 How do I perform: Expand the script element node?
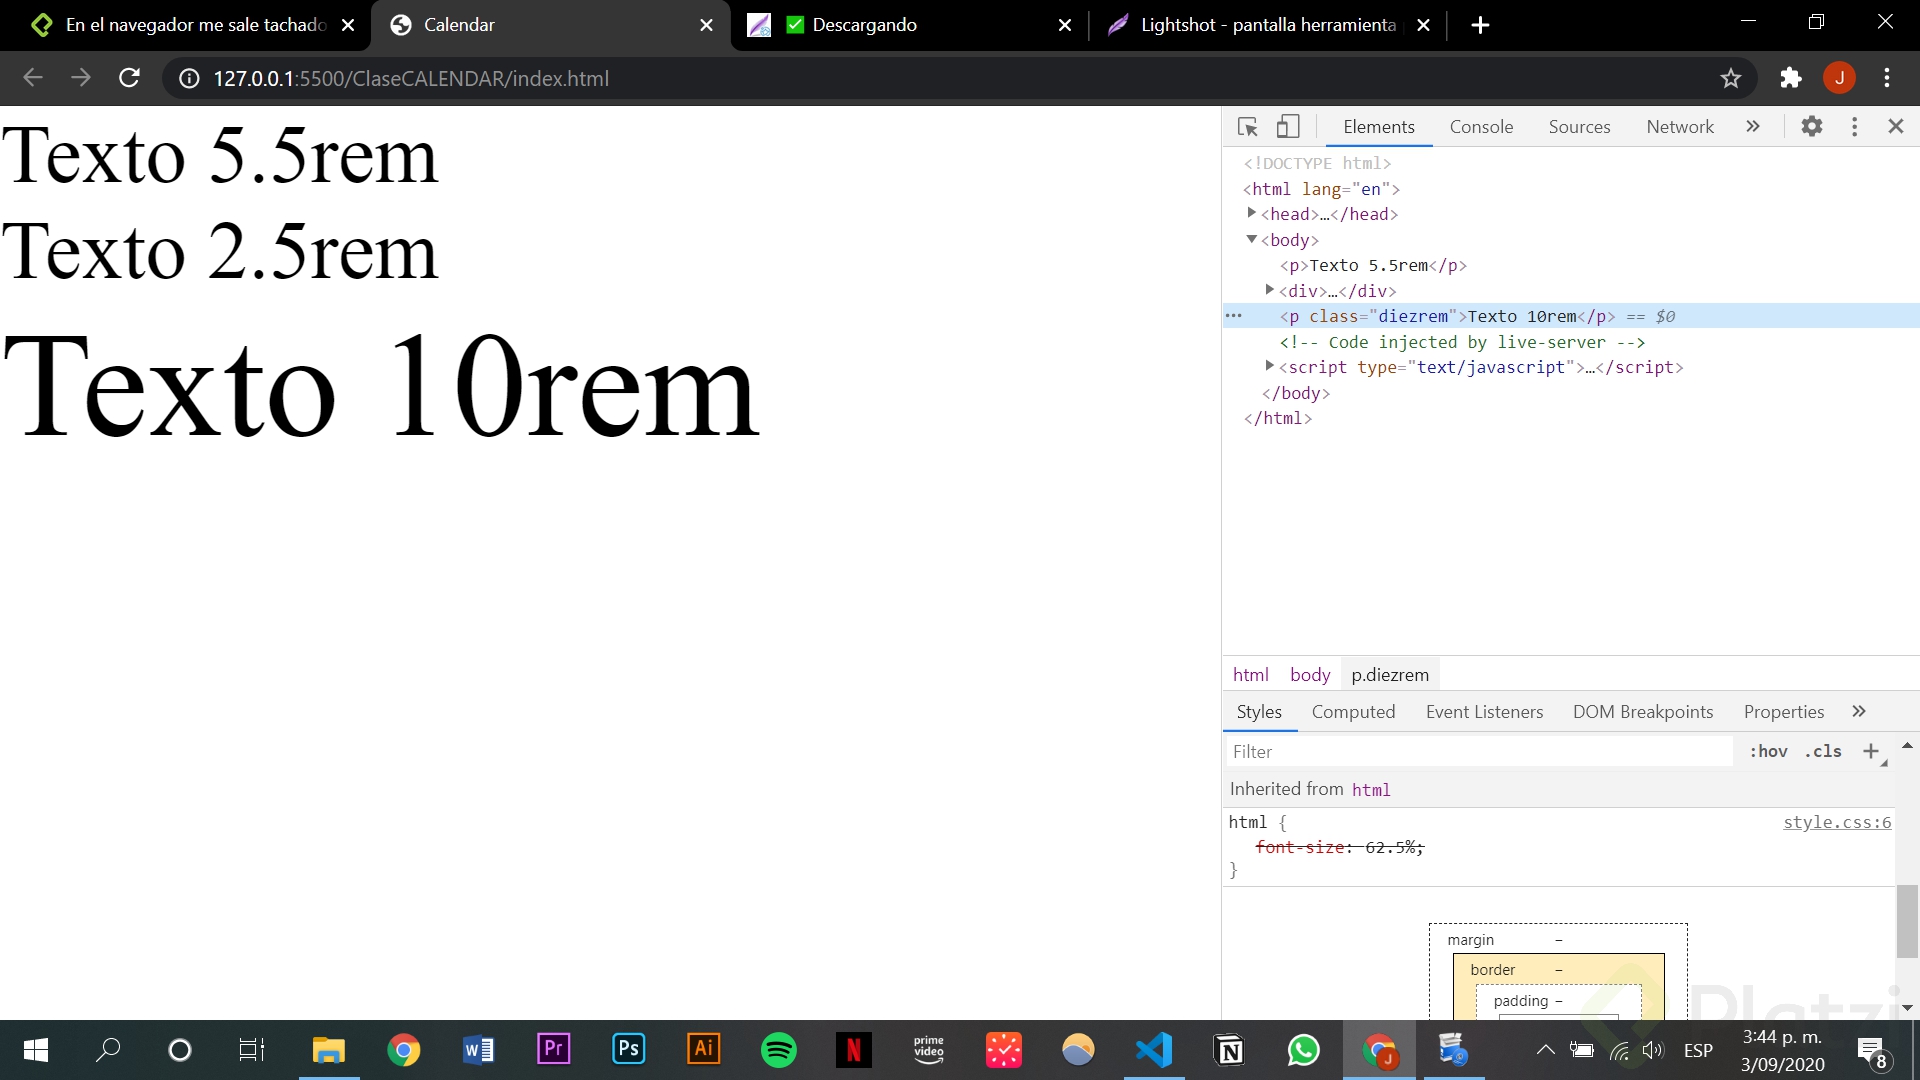[x=1269, y=367]
